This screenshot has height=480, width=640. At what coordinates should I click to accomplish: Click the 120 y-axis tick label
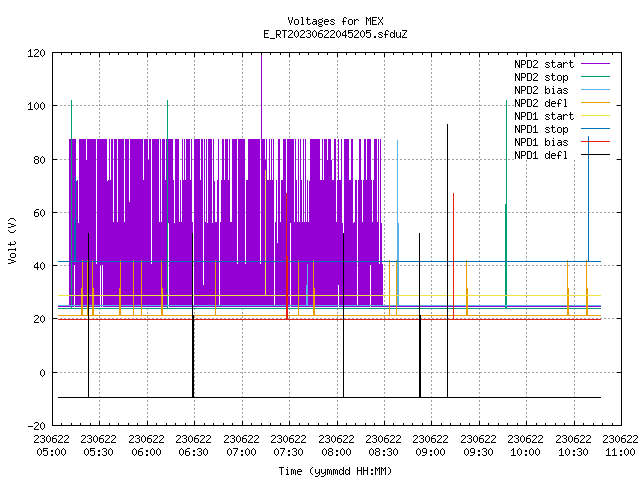pos(36,53)
